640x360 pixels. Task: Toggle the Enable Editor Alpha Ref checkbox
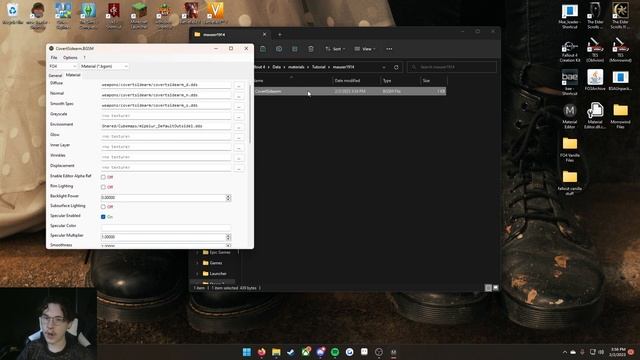(x=103, y=177)
